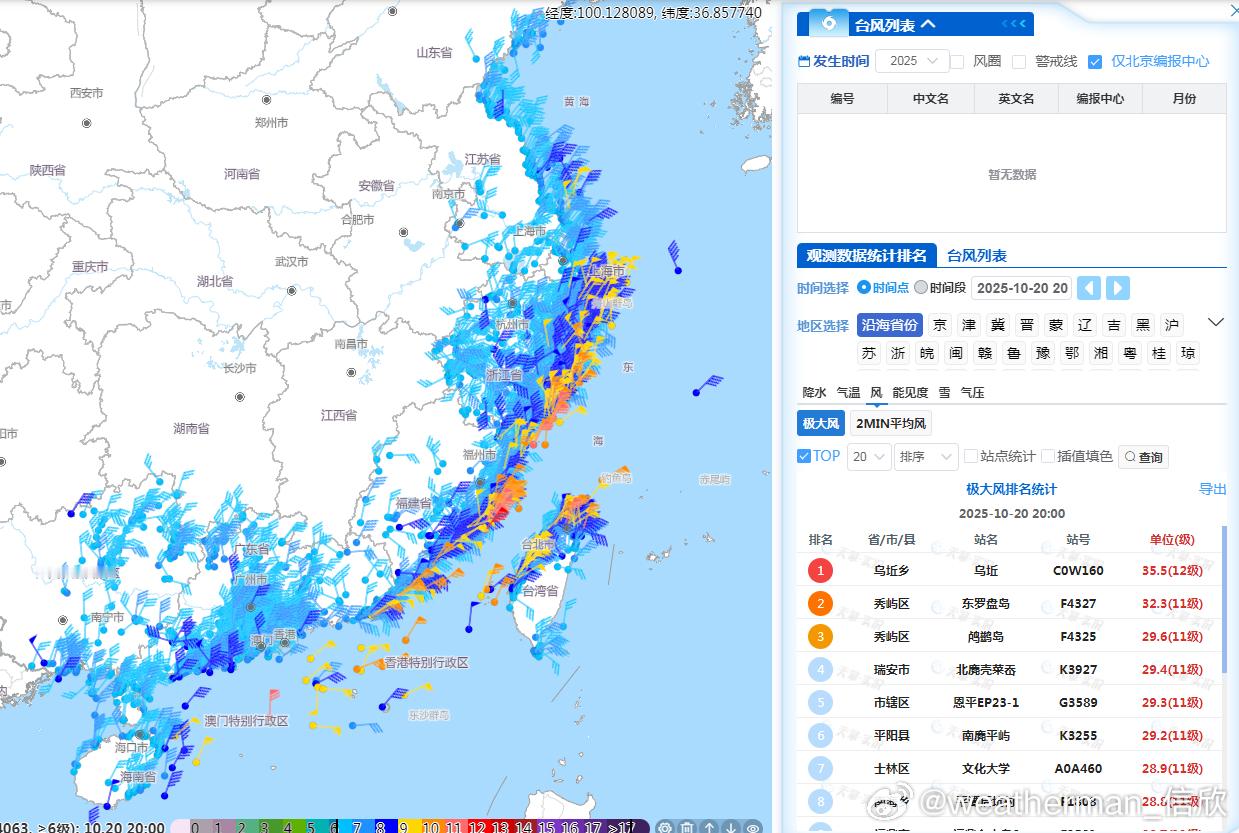Select the 沪 region button
The image size is (1239, 833).
[1172, 325]
